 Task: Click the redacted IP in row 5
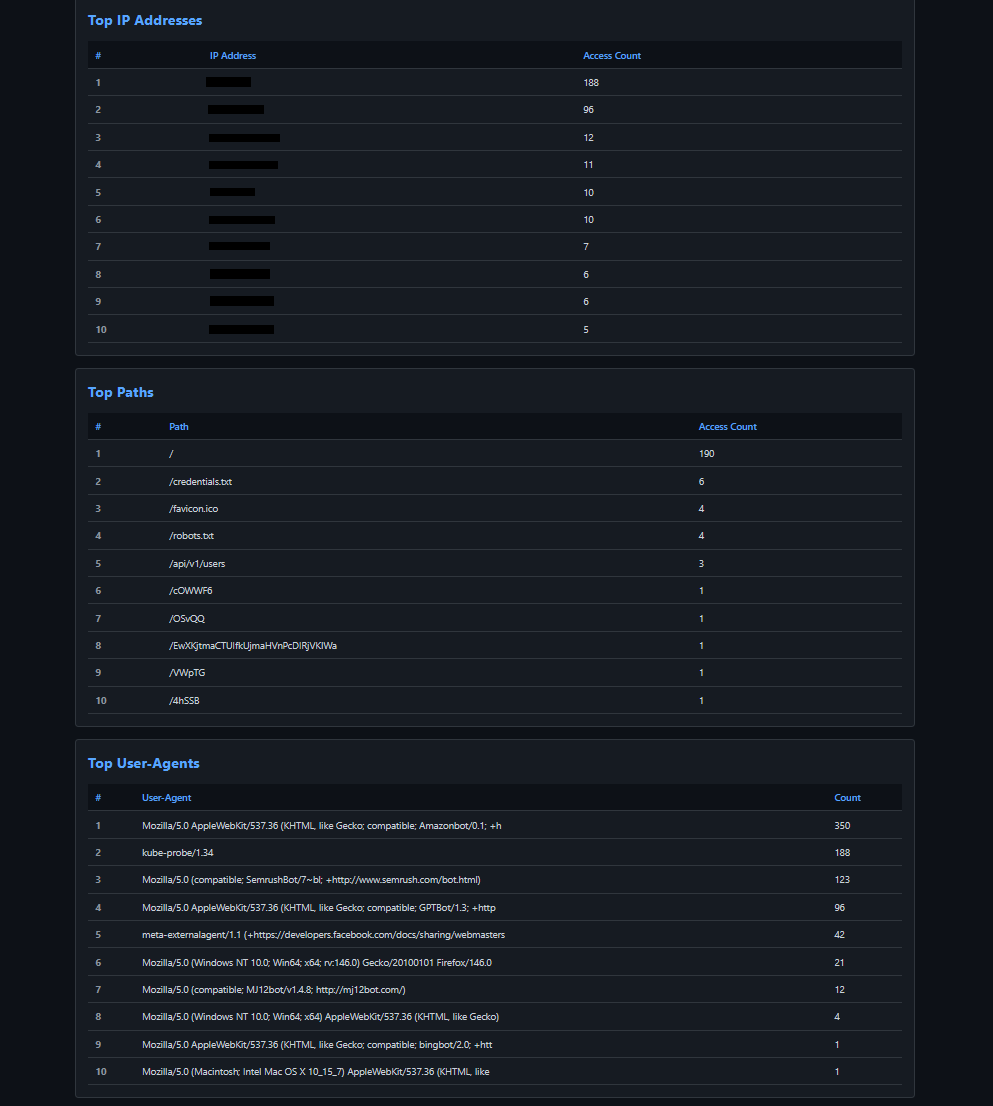click(x=232, y=192)
